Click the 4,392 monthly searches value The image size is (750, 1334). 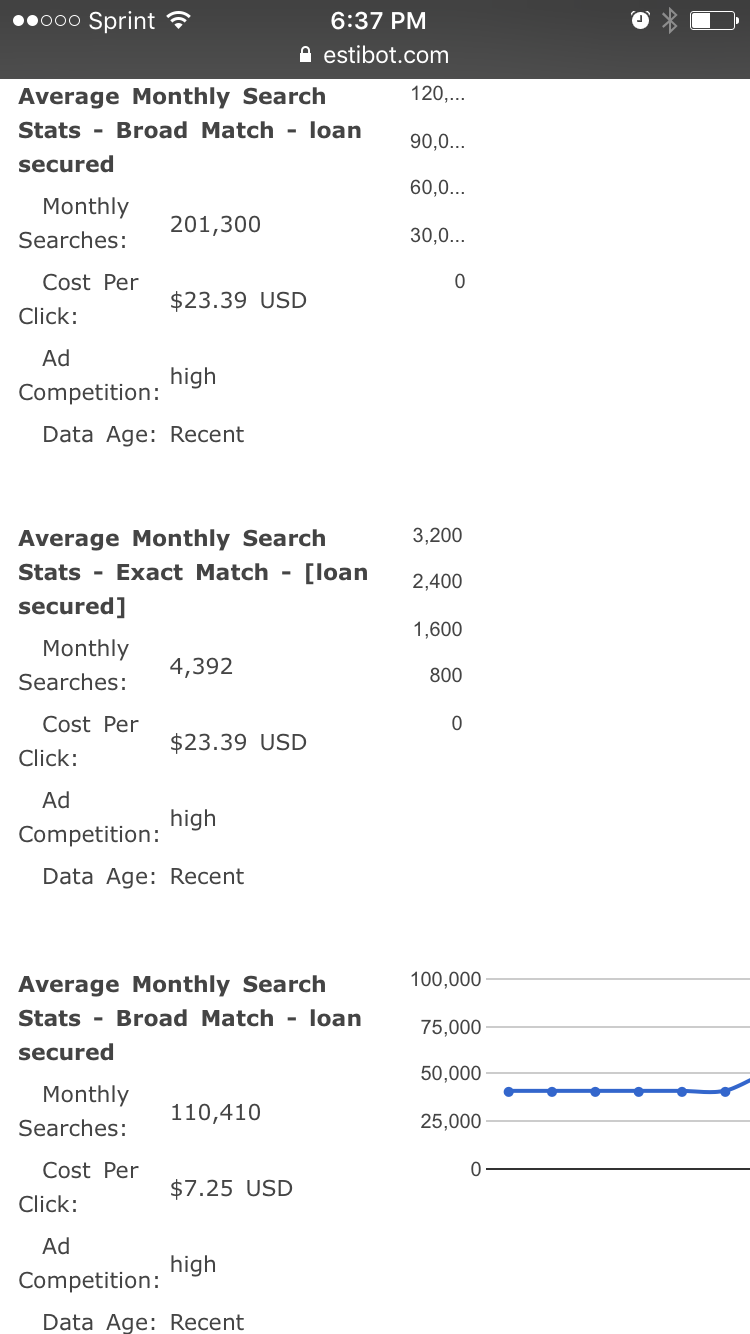(201, 666)
